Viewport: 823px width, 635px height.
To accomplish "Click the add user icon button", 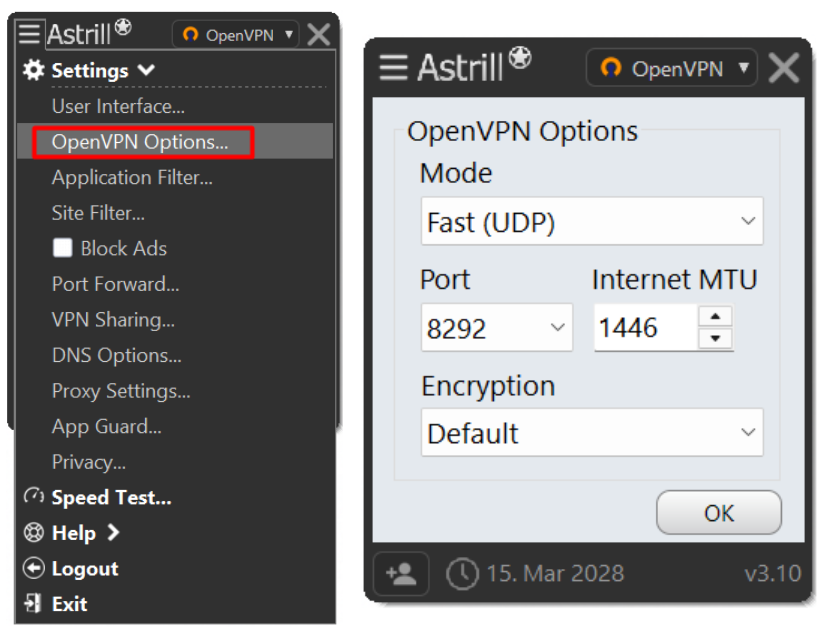I will (x=401, y=573).
